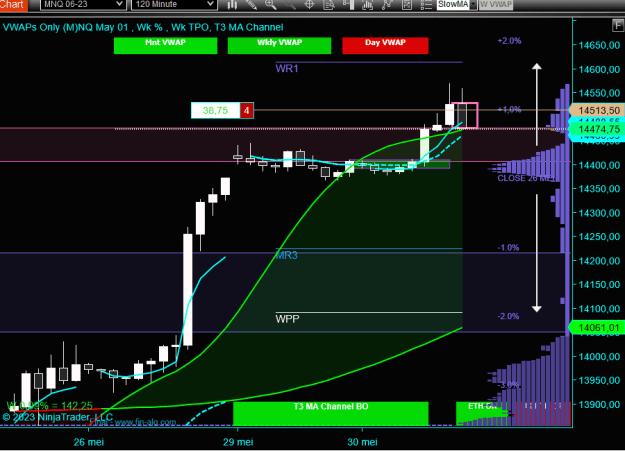Select the zoom out magnifier tool
The width and height of the screenshot is (625, 451).
290,4
